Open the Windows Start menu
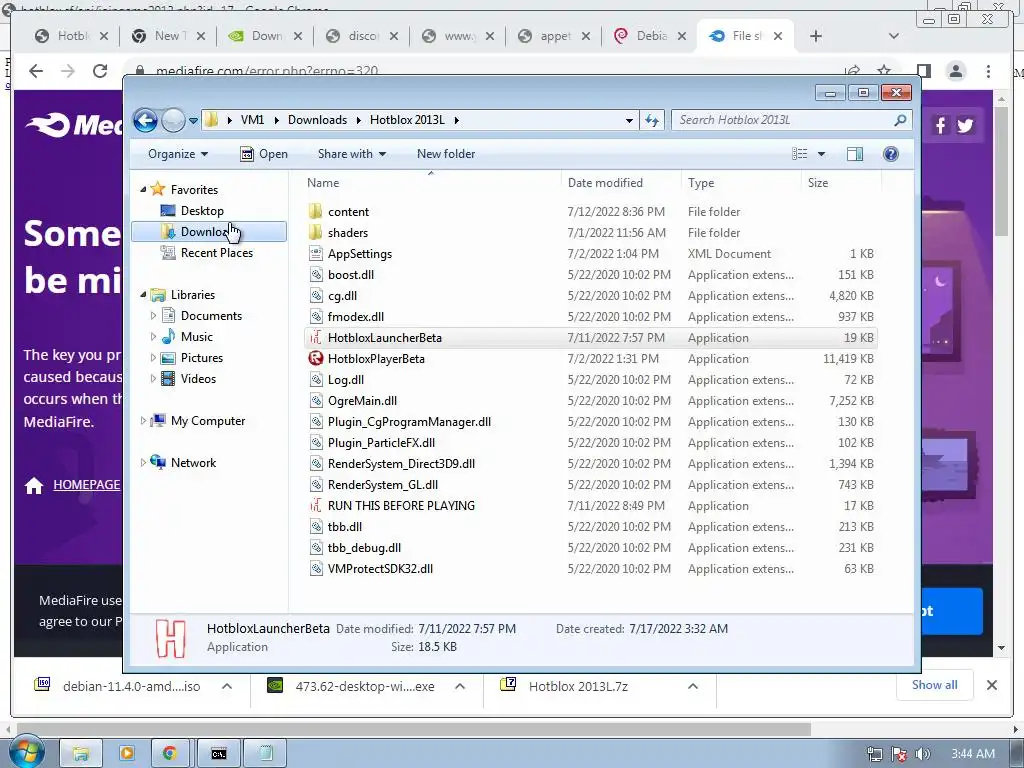The image size is (1024, 768). (x=26, y=753)
